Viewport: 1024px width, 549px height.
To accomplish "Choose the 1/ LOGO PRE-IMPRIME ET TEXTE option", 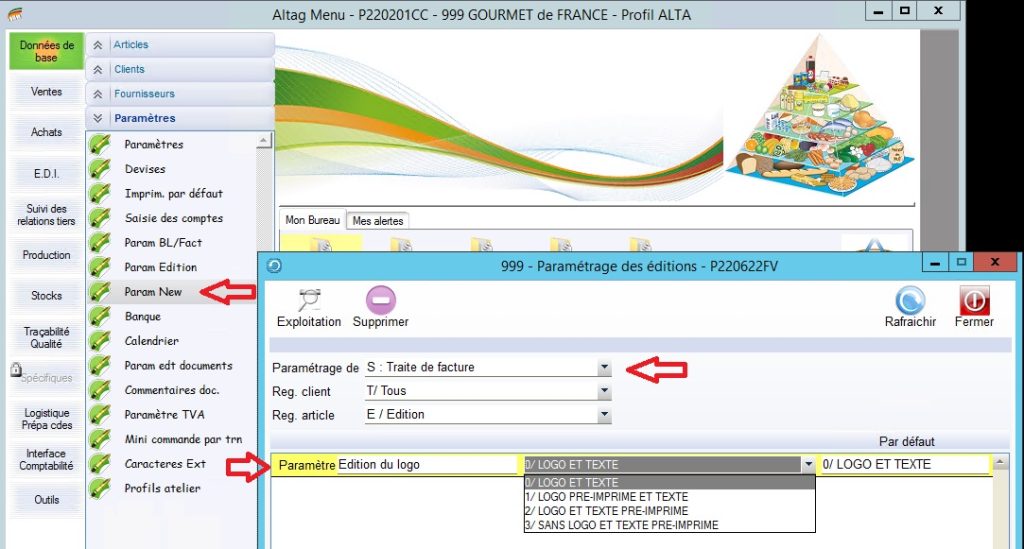I will point(606,497).
